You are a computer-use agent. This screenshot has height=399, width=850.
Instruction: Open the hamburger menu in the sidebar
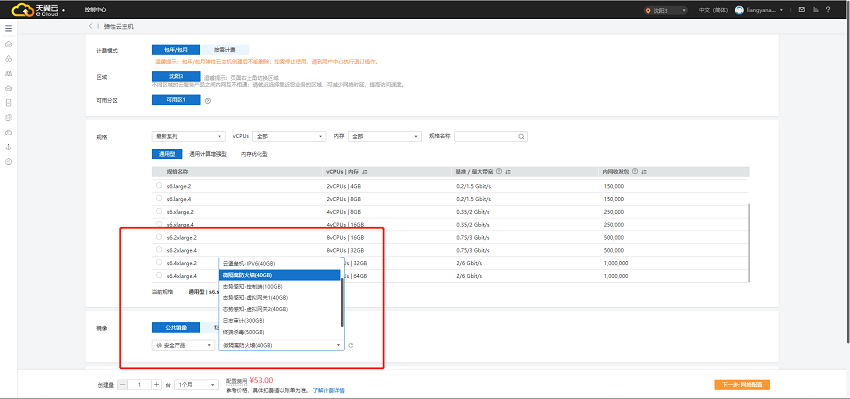[x=8, y=28]
